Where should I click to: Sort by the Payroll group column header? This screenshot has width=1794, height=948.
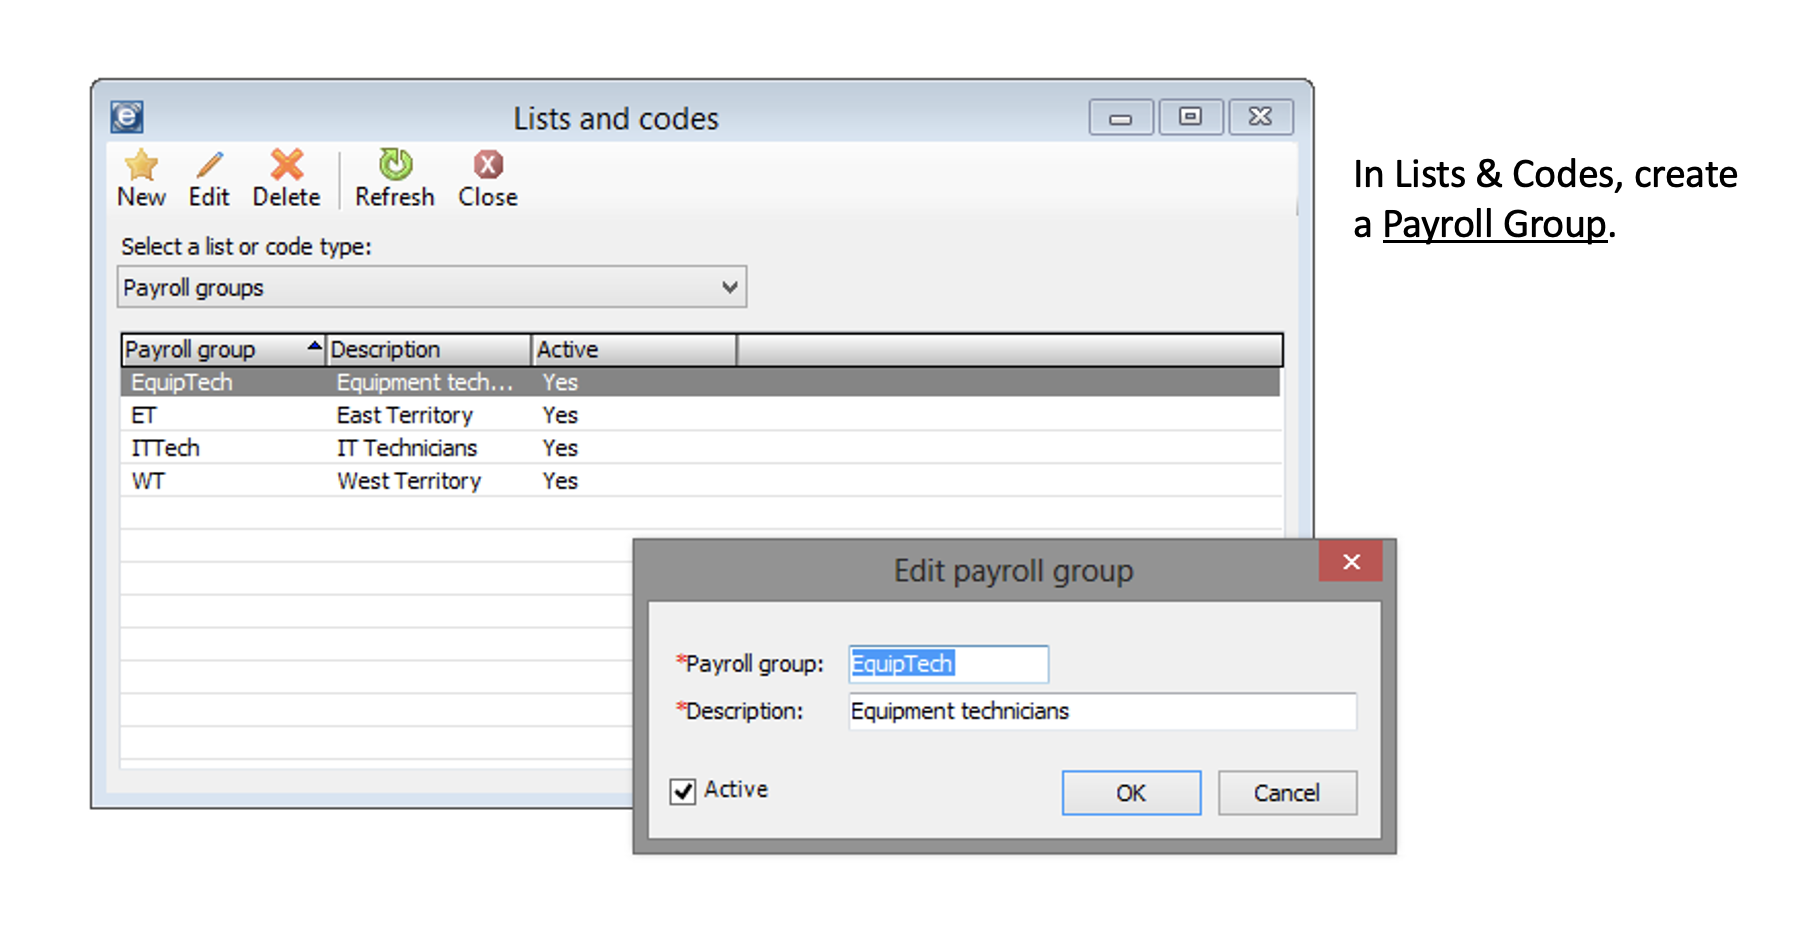coord(223,350)
